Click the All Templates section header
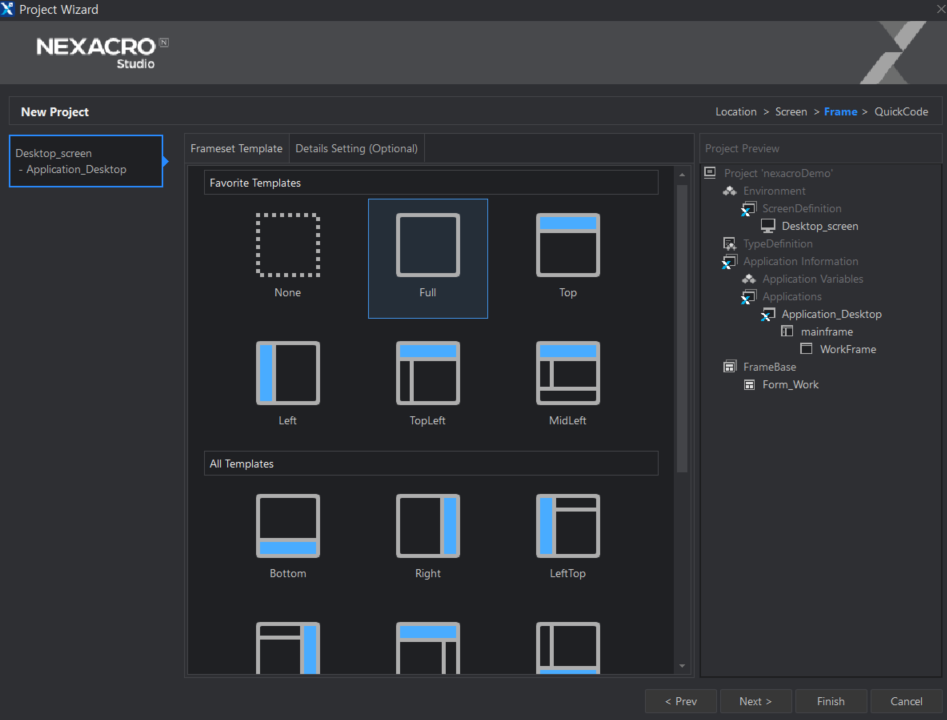 (431, 463)
